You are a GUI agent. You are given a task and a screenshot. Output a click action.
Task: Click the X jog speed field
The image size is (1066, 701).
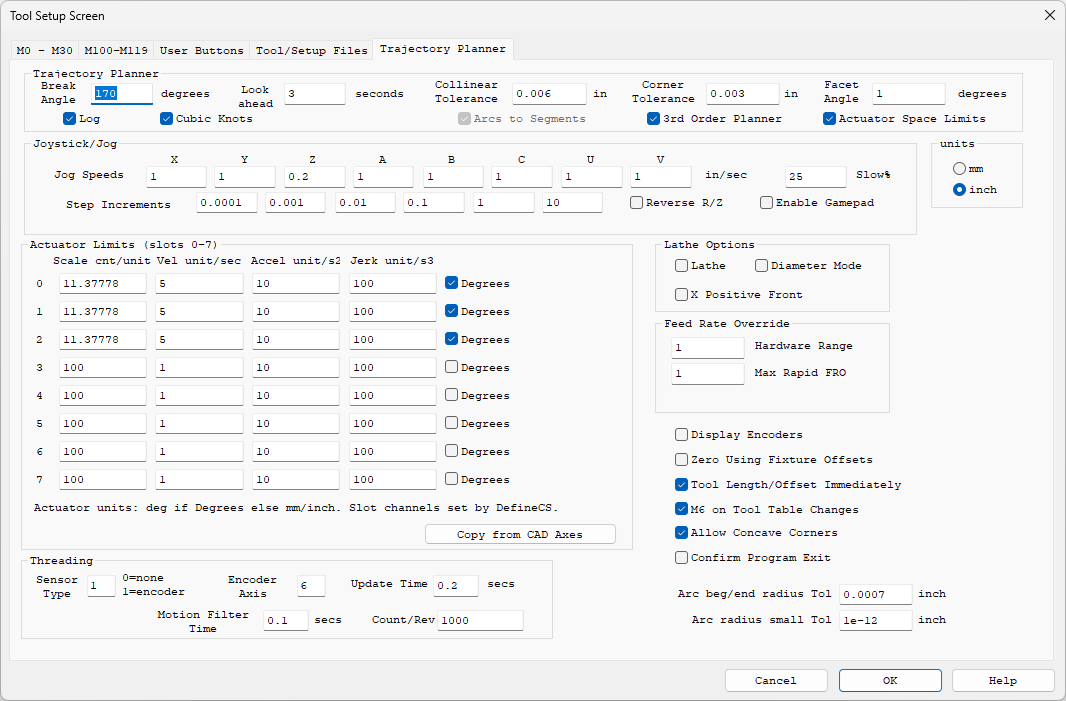point(176,177)
